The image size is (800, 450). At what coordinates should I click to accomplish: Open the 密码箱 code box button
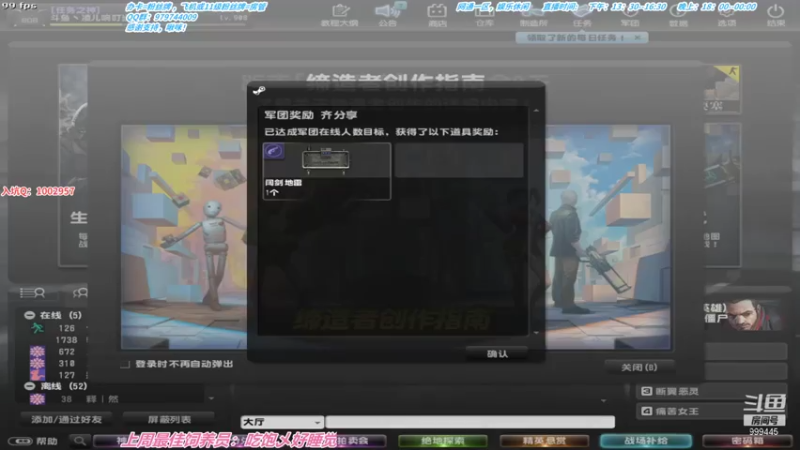click(x=747, y=441)
